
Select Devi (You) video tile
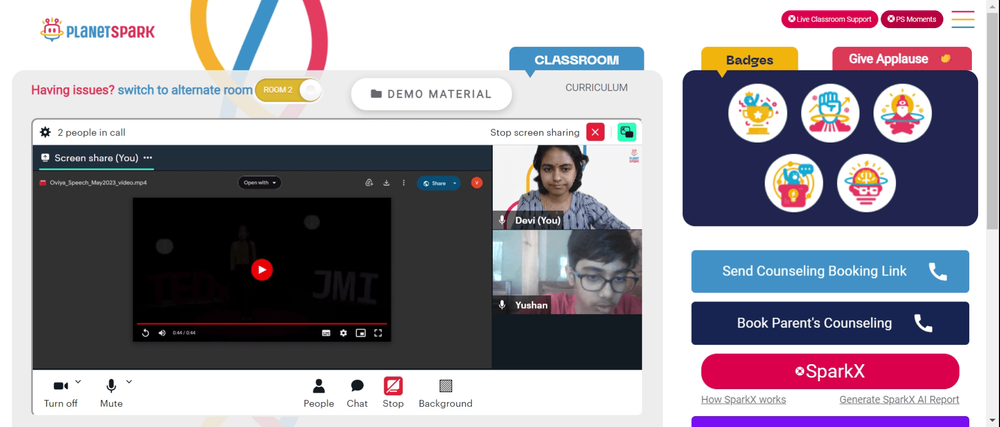pyautogui.click(x=567, y=187)
